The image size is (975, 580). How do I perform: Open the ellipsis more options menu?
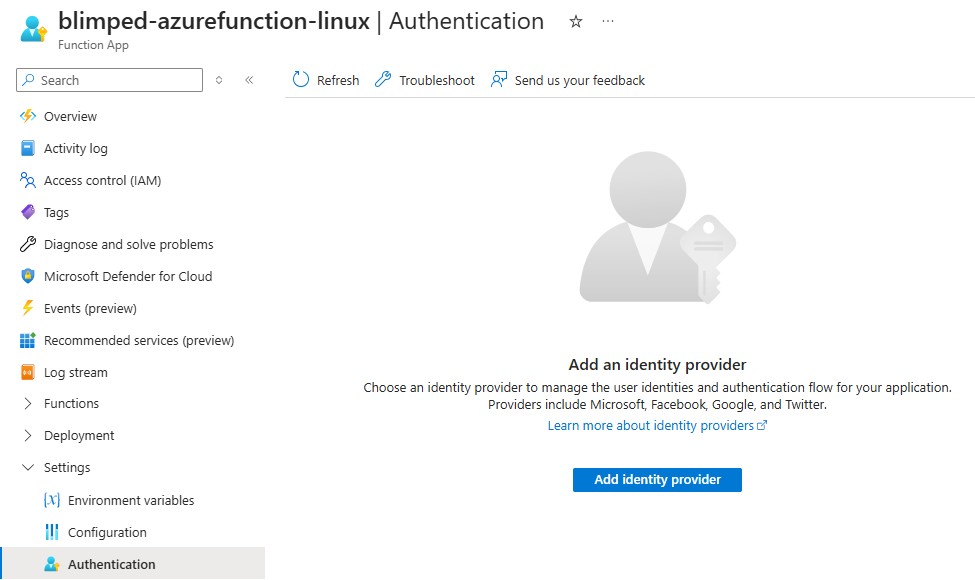click(x=608, y=22)
